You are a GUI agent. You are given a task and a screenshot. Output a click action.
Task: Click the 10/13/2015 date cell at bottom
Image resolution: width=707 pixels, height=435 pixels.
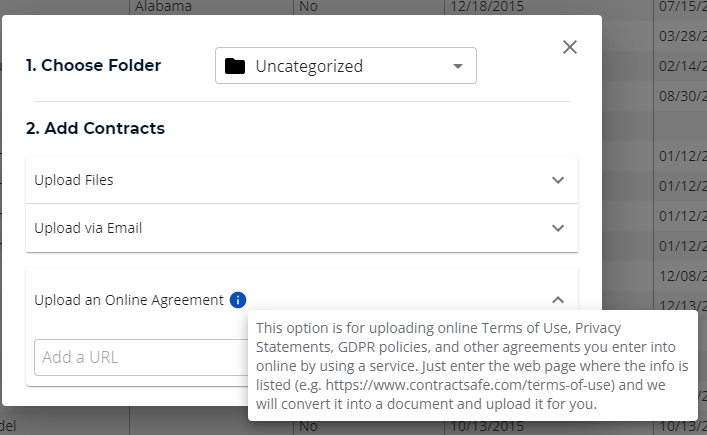tap(487, 426)
